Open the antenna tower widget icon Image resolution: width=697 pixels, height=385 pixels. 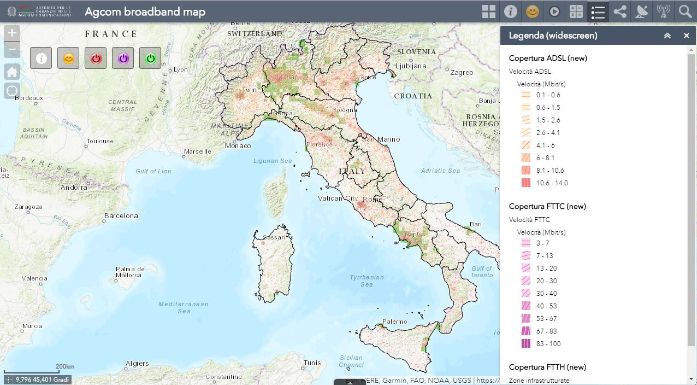tap(663, 12)
